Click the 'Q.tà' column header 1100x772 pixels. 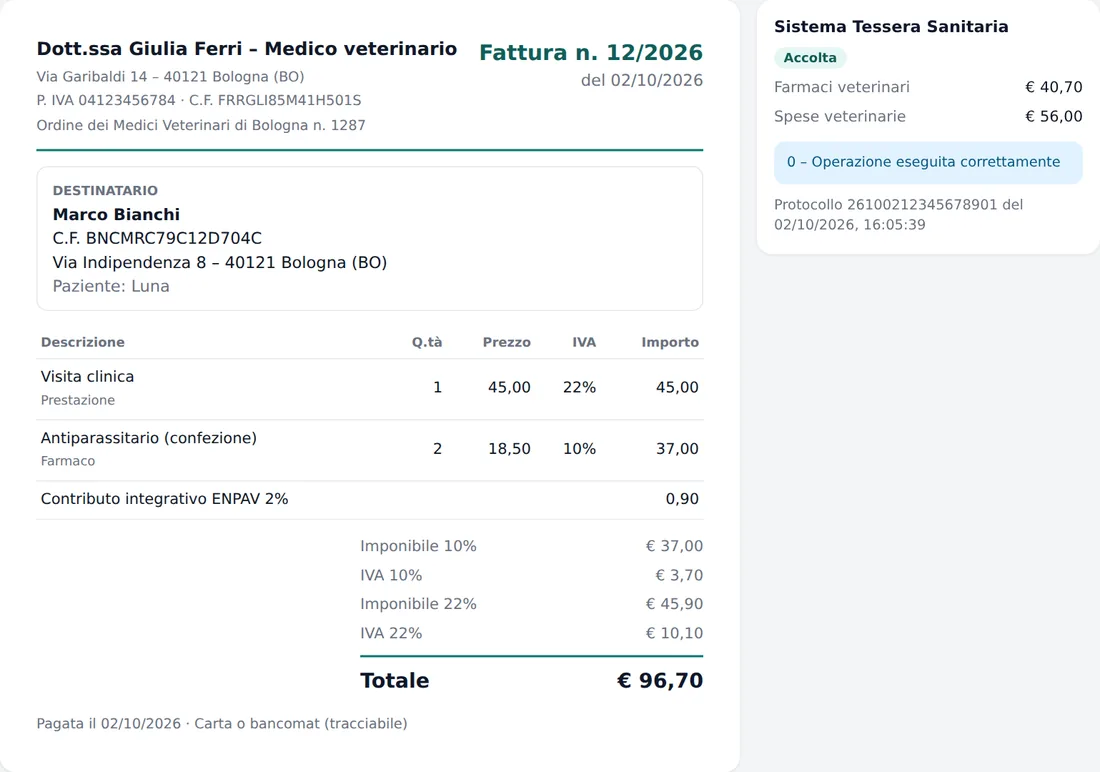pyautogui.click(x=427, y=342)
